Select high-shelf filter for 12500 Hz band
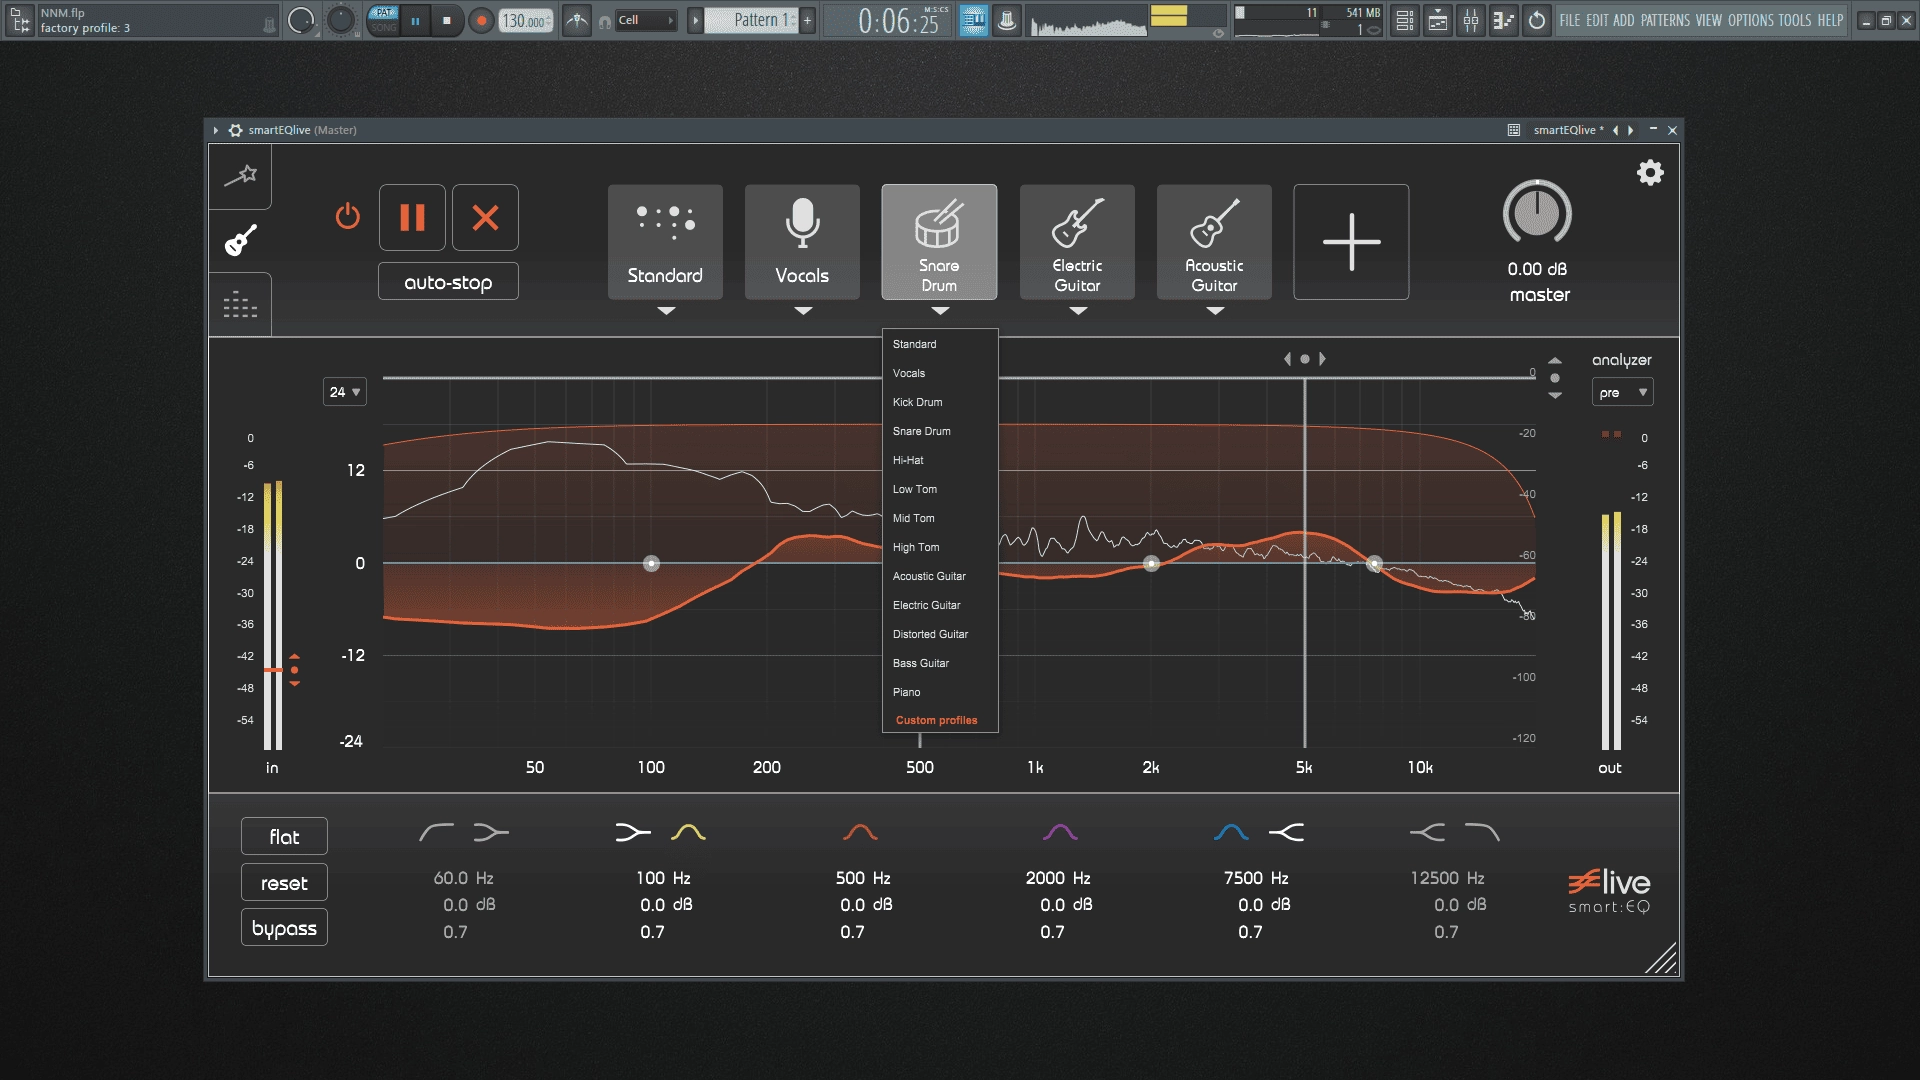The width and height of the screenshot is (1920, 1080). tap(1427, 832)
